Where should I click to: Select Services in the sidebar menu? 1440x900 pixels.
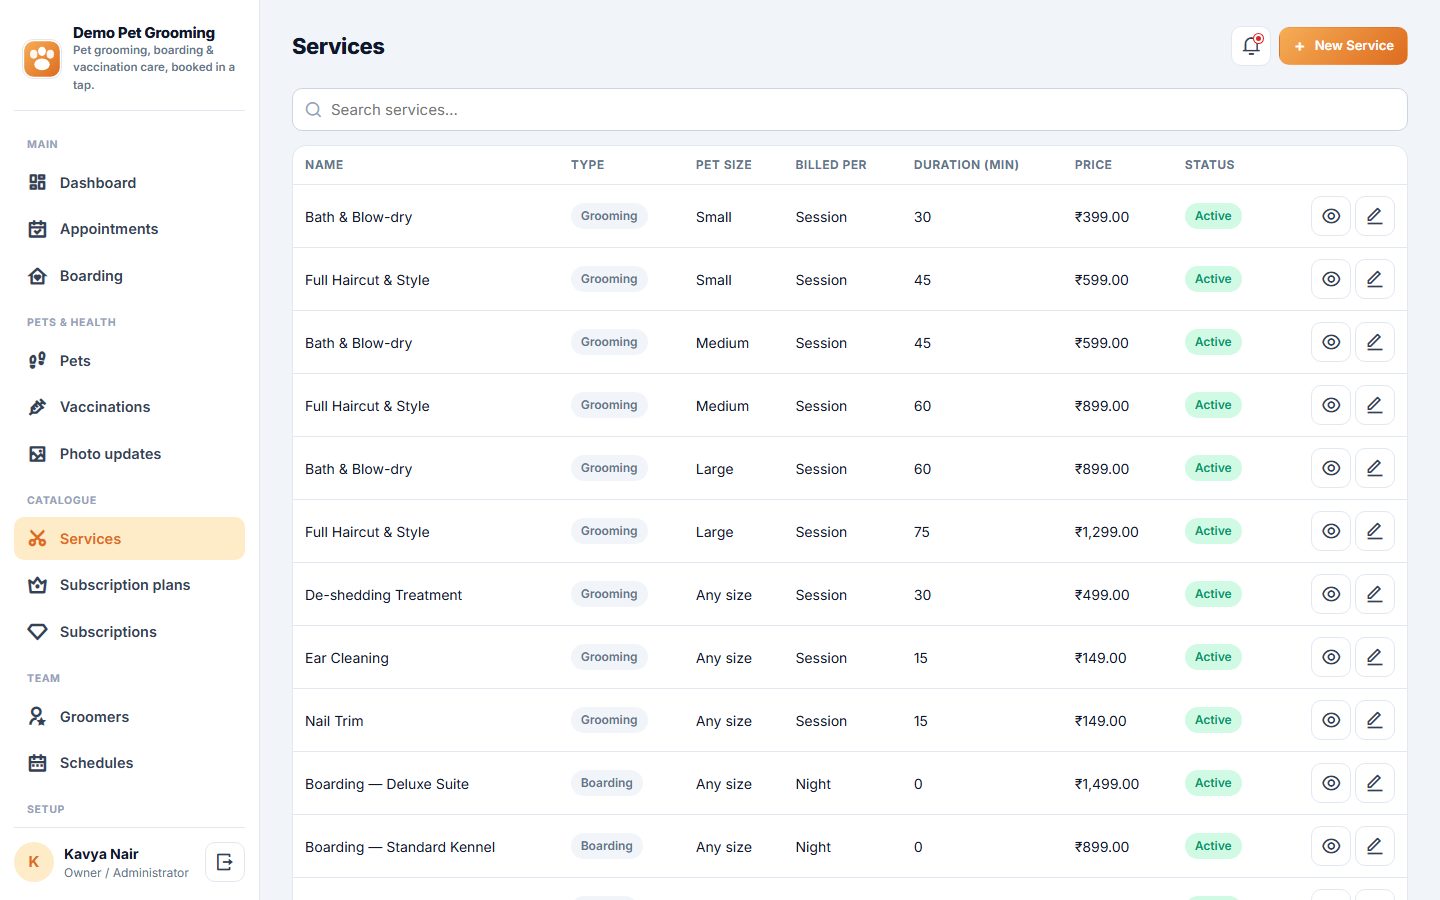pos(129,539)
